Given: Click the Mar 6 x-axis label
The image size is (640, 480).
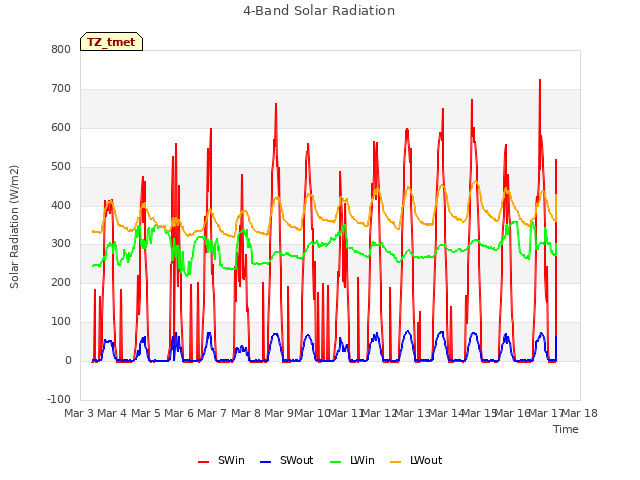Looking at the screenshot, I should pyautogui.click(x=179, y=413).
